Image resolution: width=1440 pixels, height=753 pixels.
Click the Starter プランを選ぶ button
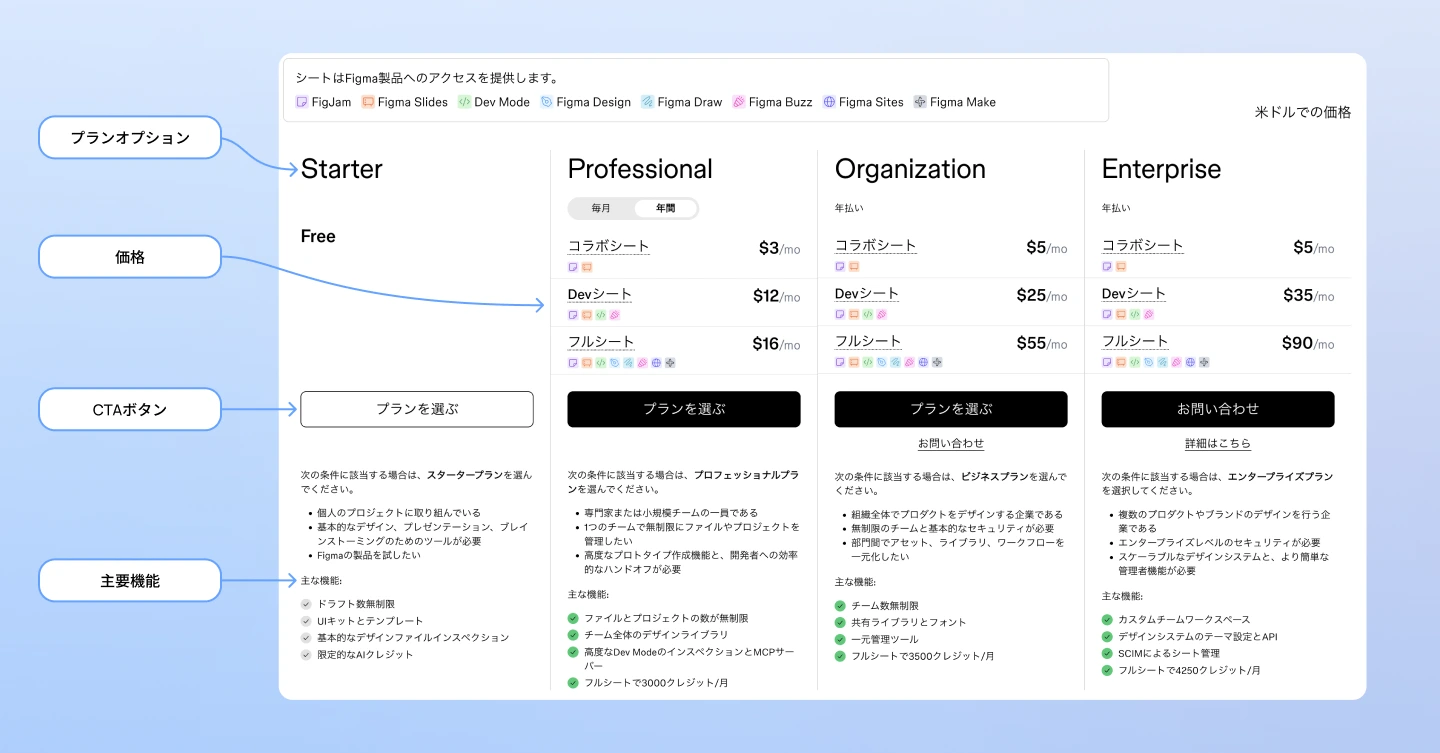pos(416,409)
